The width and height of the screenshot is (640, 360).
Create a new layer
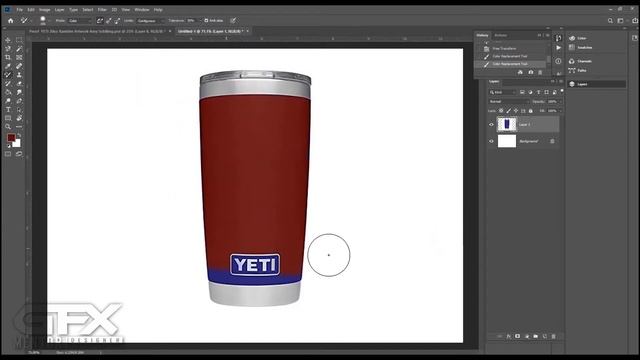(x=544, y=336)
